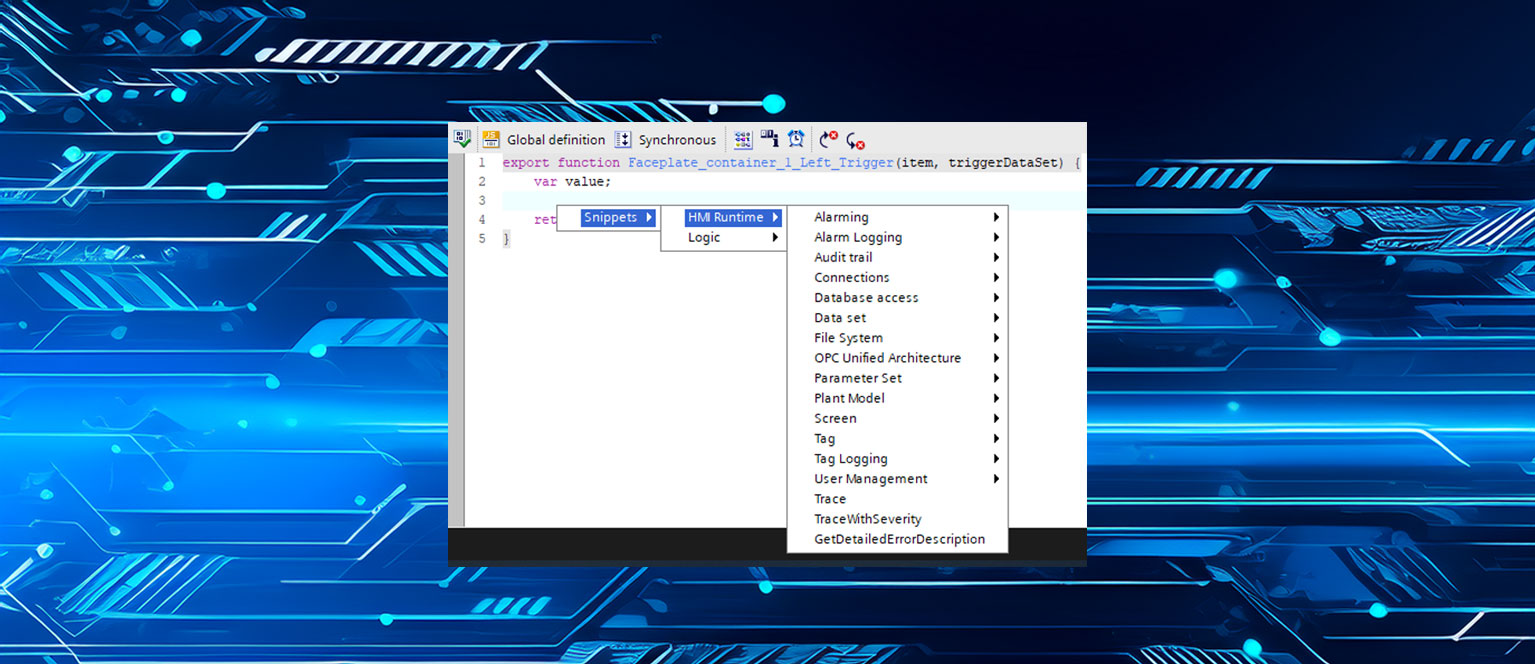
Task: Click the colored grid toolbar icon
Action: pyautogui.click(x=743, y=140)
